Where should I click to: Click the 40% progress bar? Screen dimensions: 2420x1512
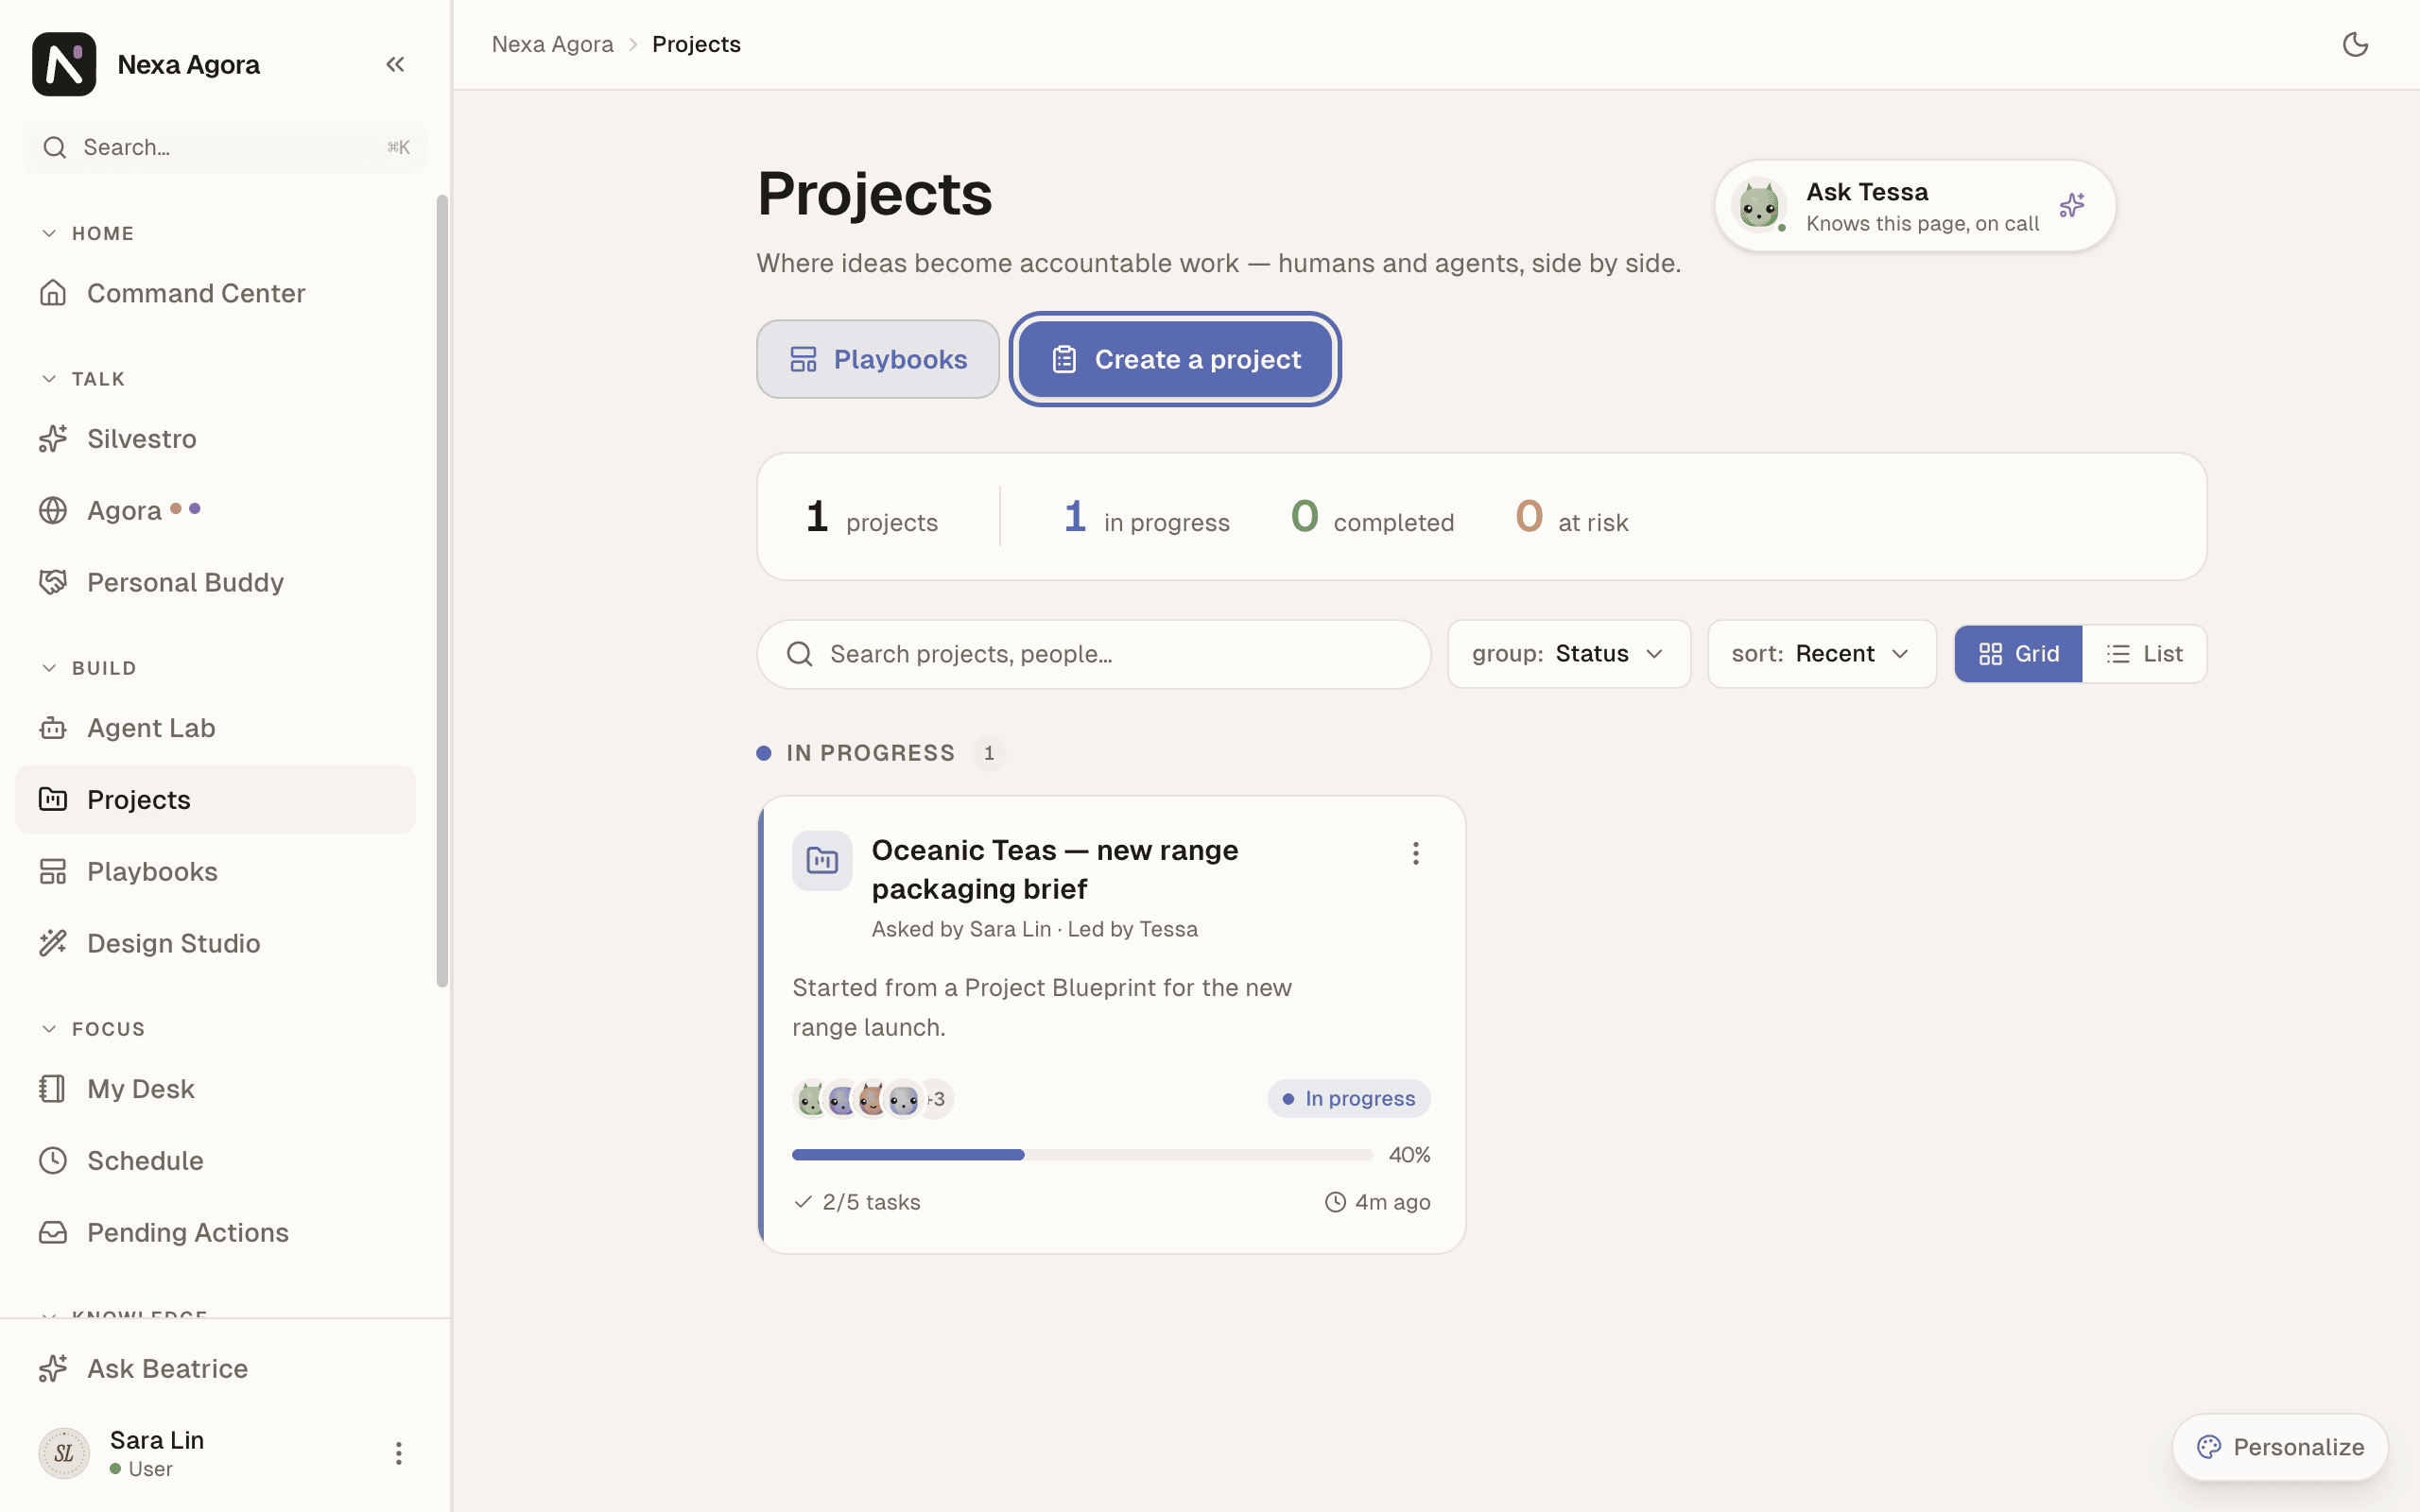pos(1082,1155)
